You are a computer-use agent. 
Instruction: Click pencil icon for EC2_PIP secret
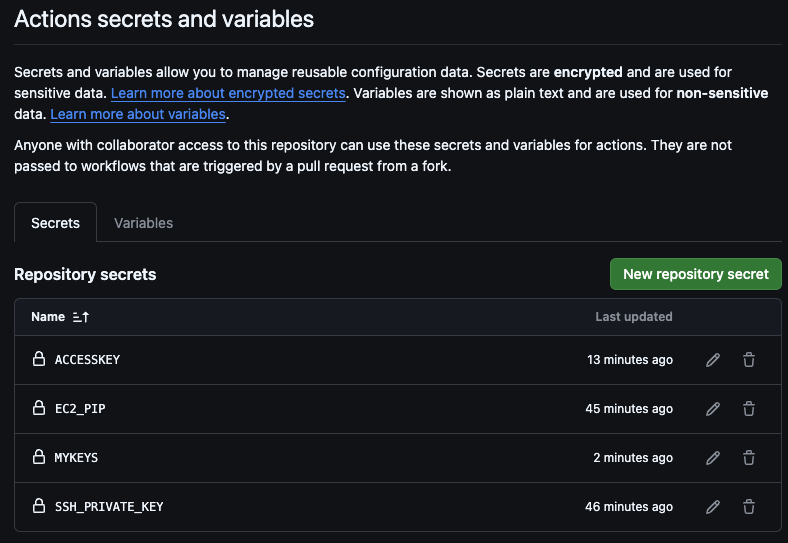click(x=713, y=409)
